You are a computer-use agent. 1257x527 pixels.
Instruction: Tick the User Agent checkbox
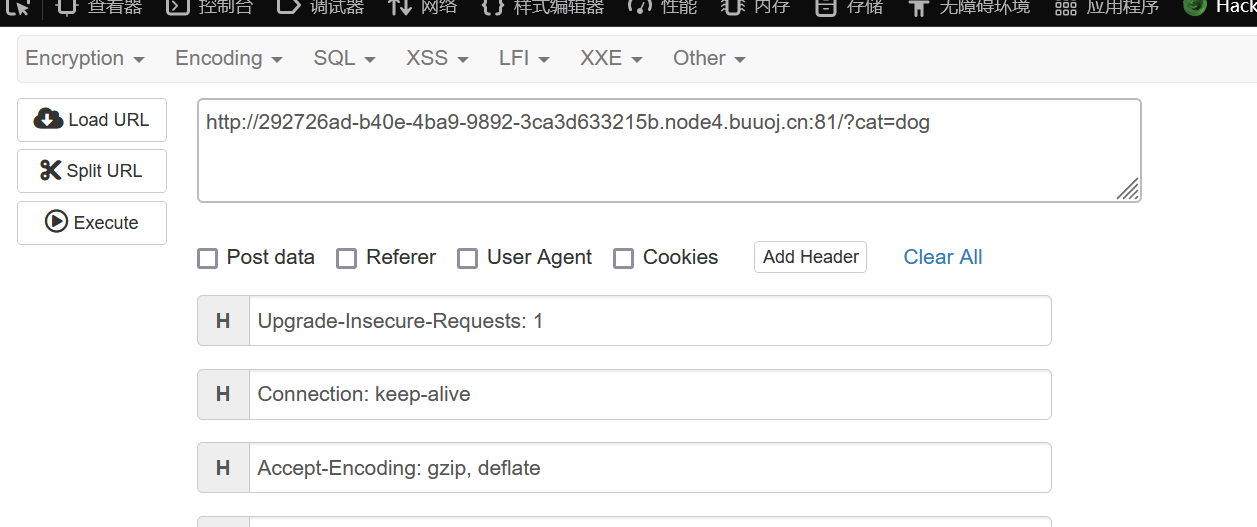(467, 258)
